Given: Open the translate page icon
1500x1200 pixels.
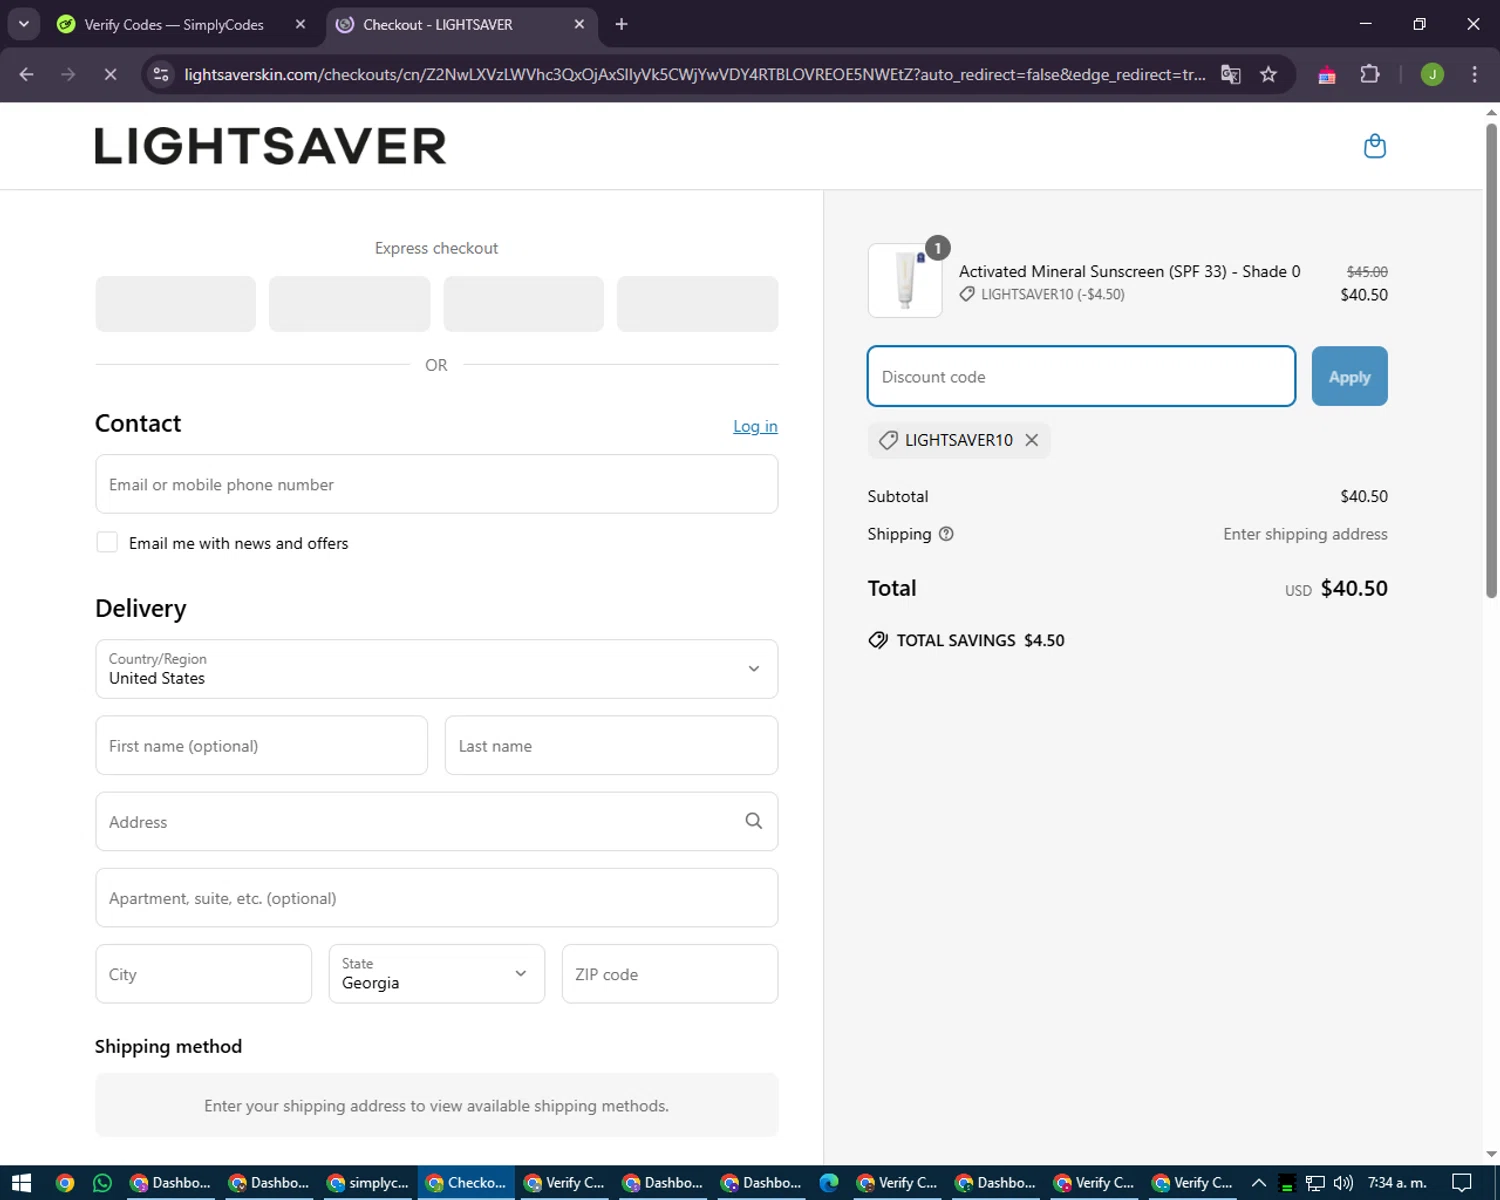Looking at the screenshot, I should pyautogui.click(x=1231, y=75).
